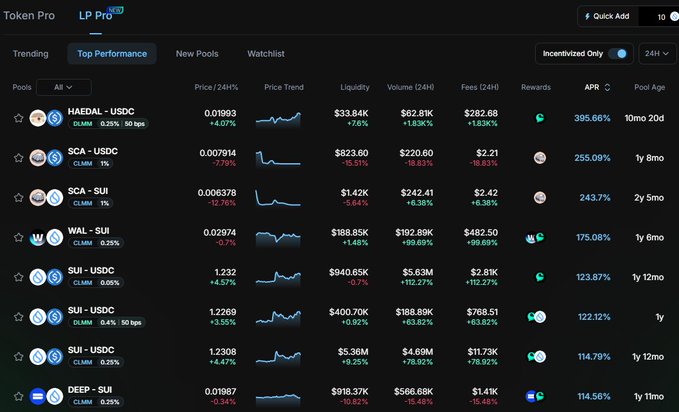Switch to LP Pro tab
Image resolution: width=679 pixels, height=412 pixels.
coord(95,16)
